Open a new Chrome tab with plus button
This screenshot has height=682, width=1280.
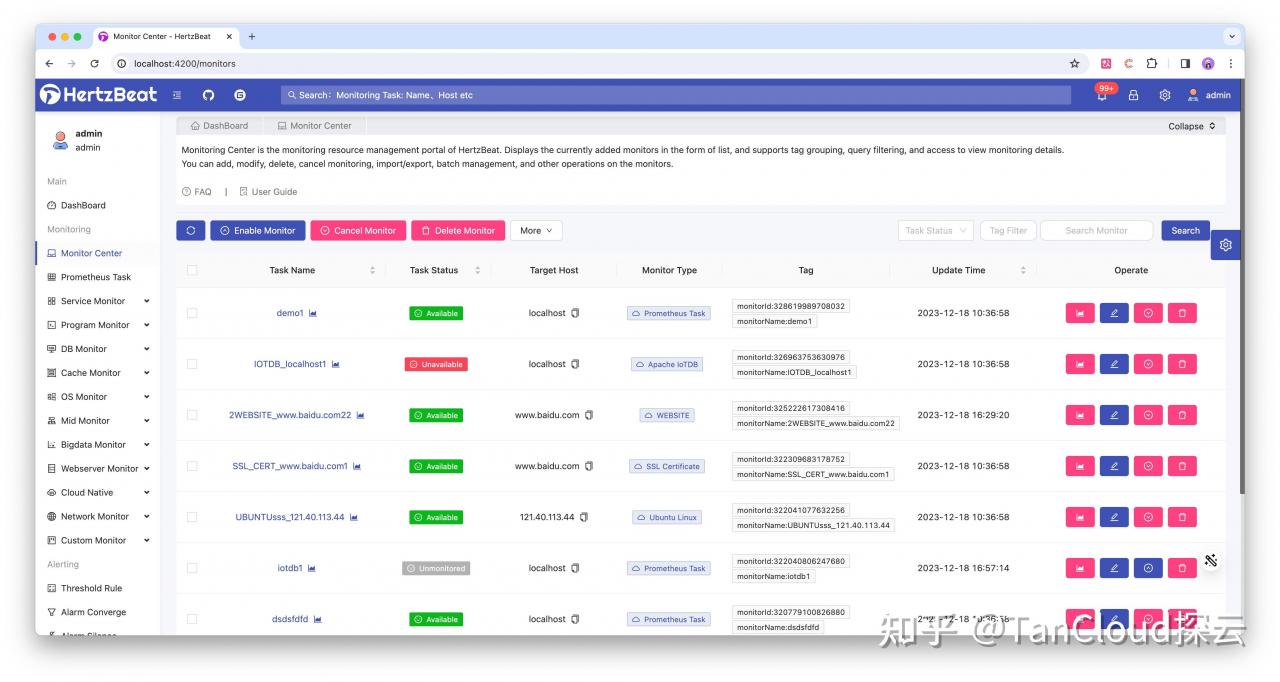click(252, 36)
